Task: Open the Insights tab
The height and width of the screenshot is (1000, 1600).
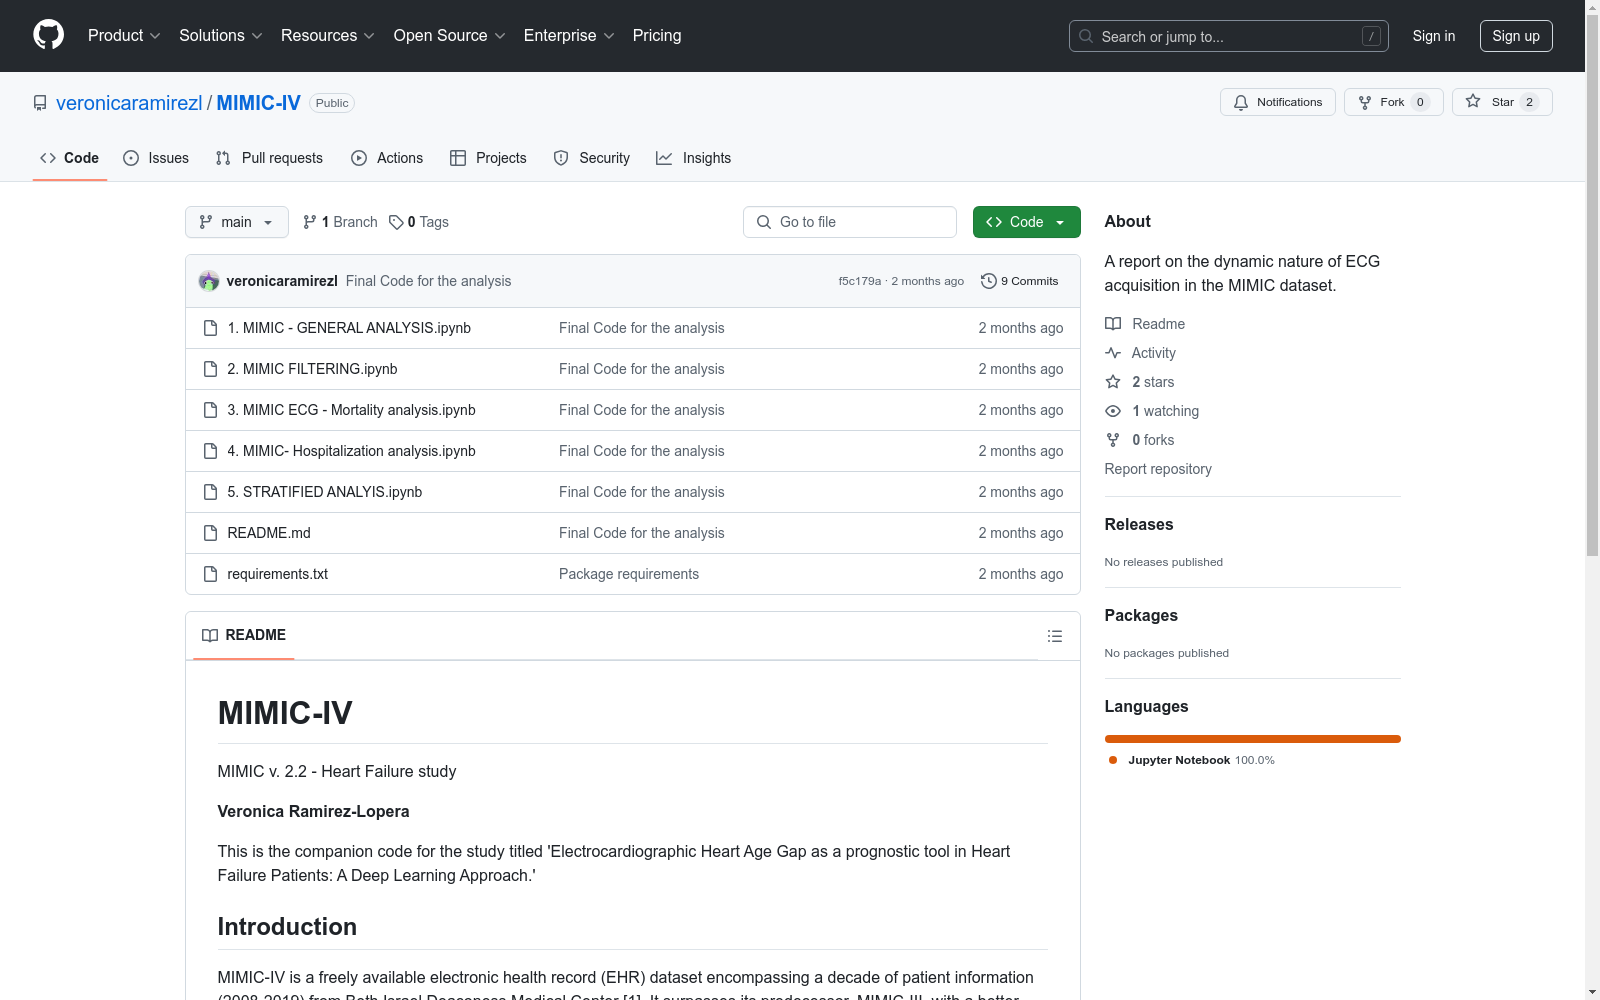Action: tap(694, 158)
